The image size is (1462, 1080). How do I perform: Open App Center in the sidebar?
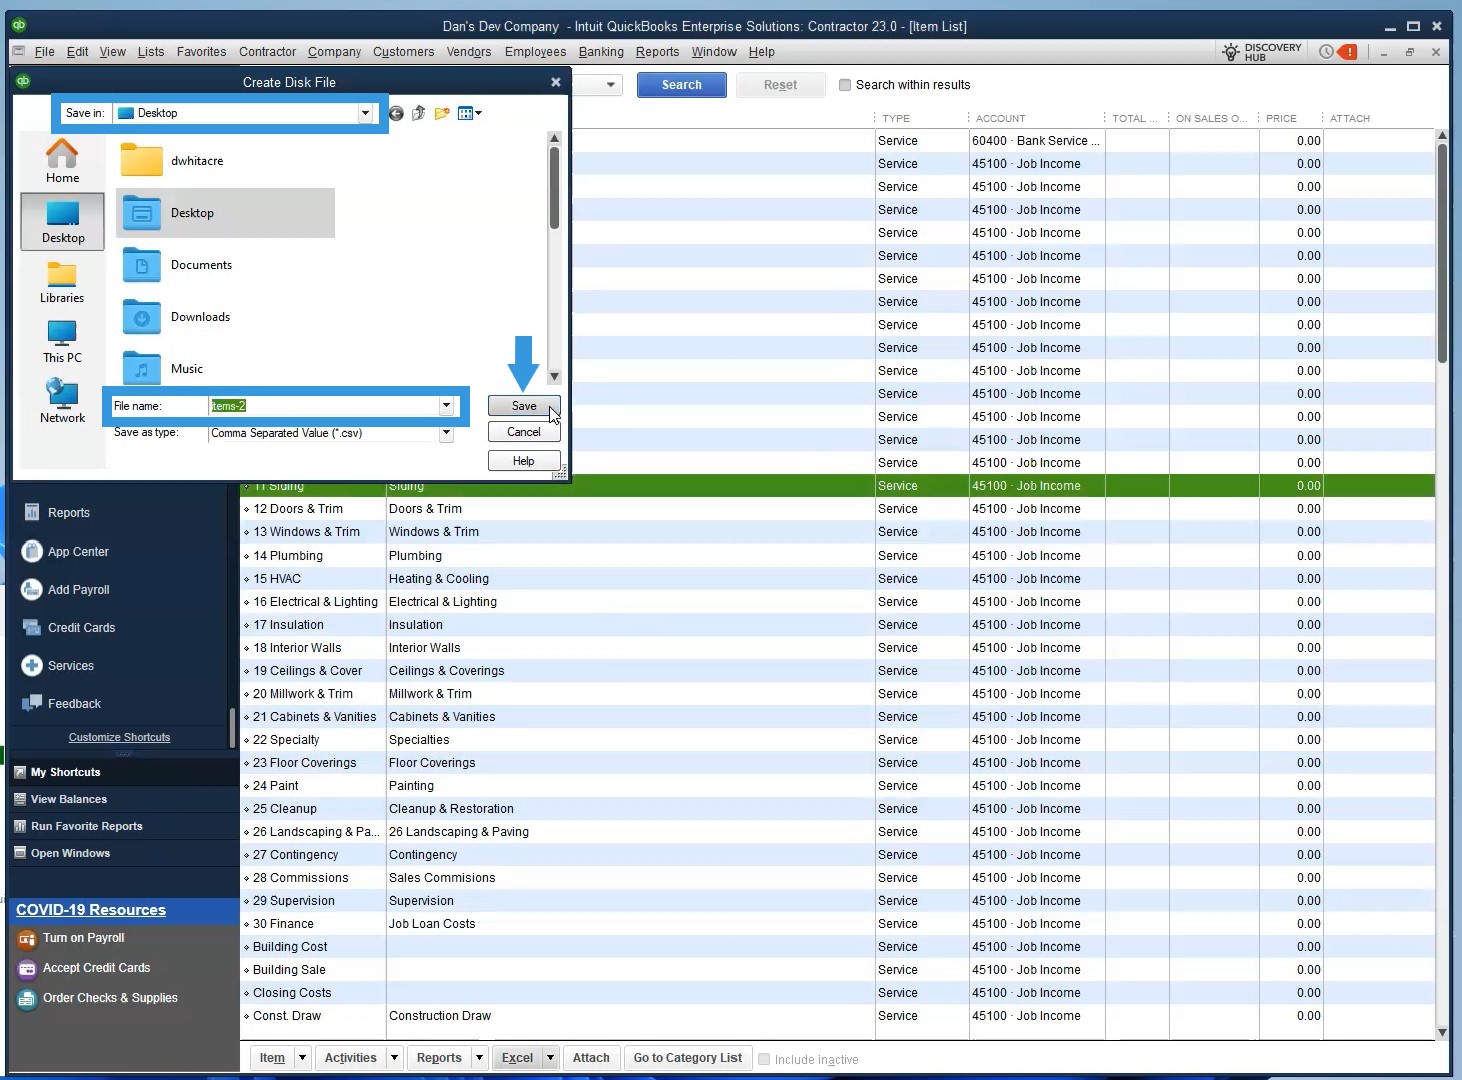coord(66,552)
